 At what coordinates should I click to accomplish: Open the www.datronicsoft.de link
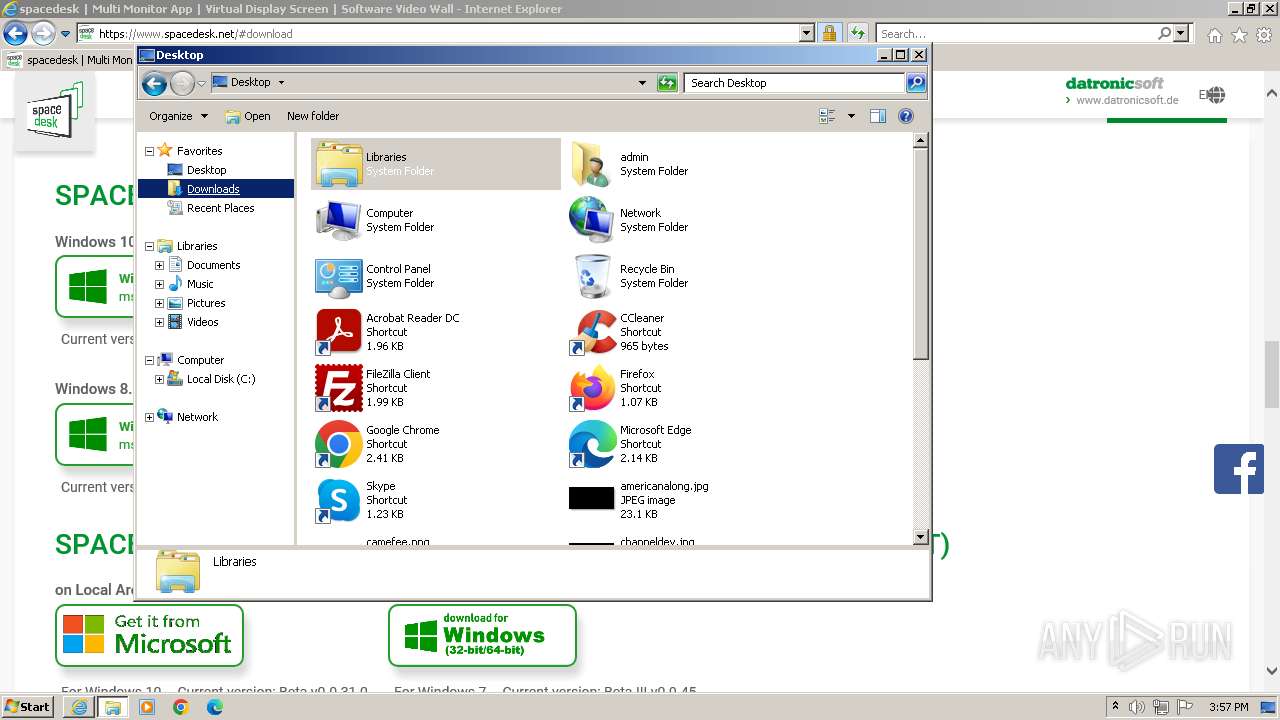tap(1127, 100)
